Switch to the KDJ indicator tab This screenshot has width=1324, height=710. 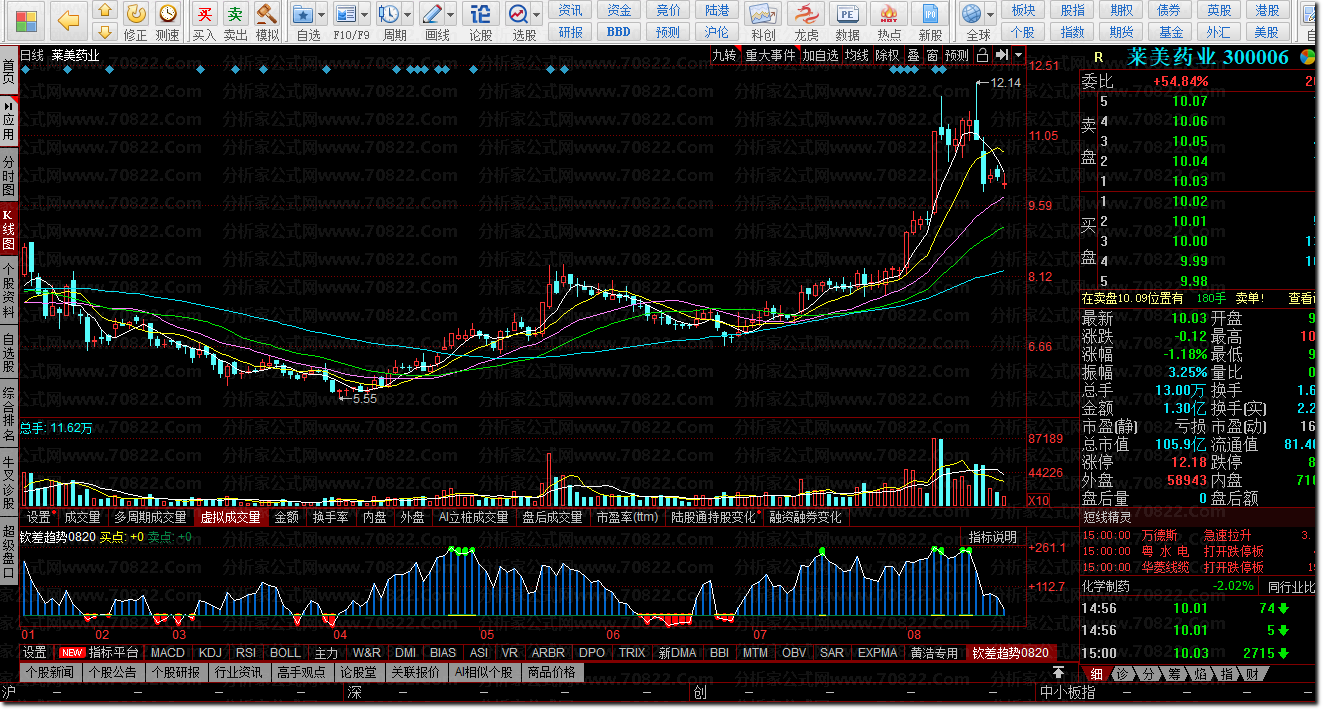point(210,653)
